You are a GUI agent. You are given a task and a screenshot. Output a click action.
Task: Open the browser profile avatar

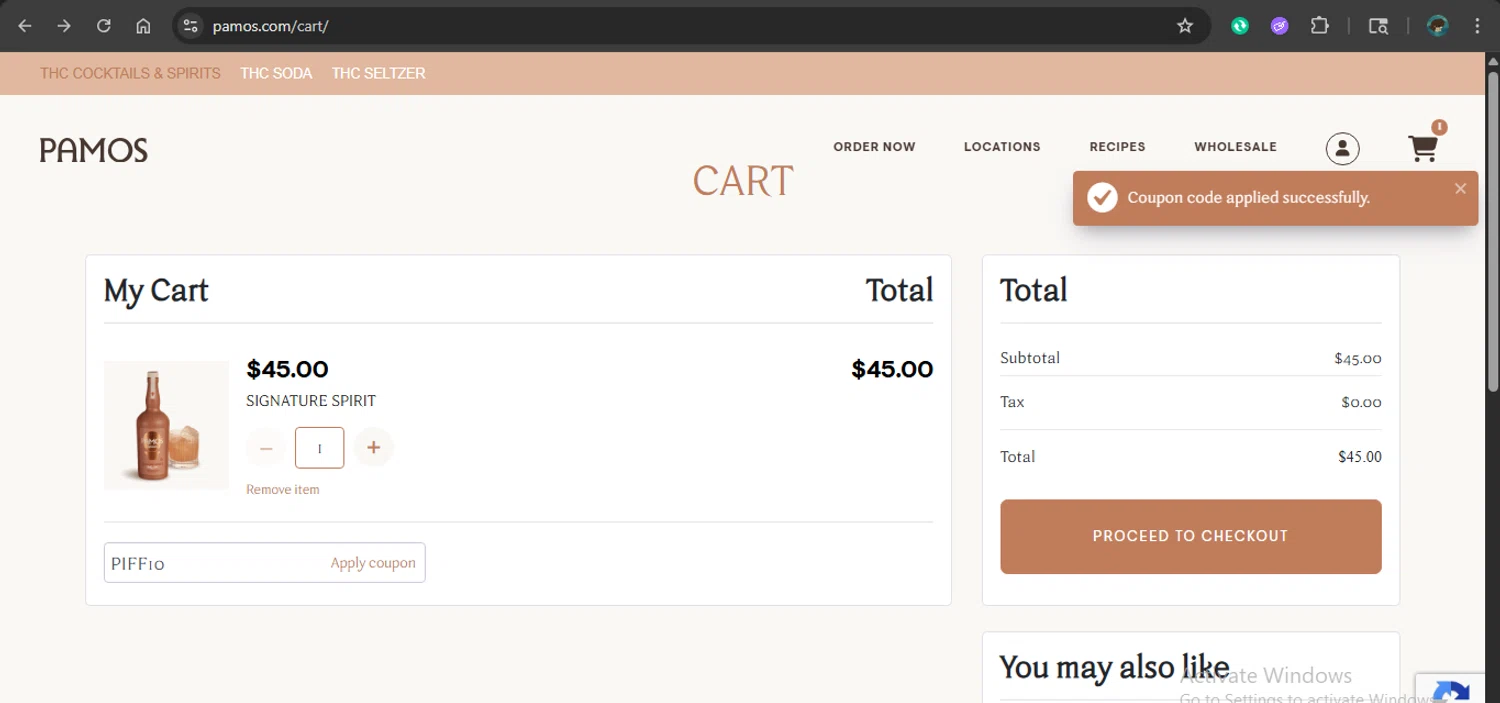click(1438, 26)
